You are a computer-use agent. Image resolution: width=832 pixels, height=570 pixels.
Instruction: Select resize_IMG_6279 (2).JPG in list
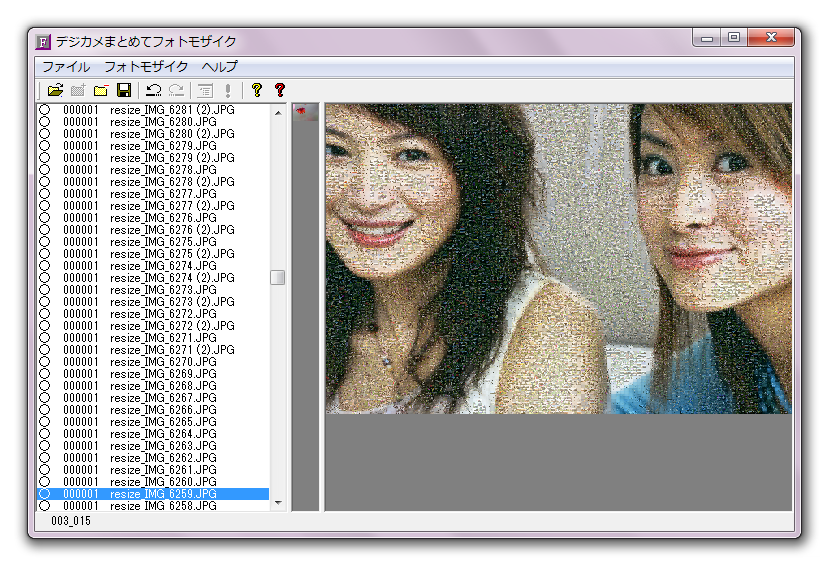click(153, 158)
